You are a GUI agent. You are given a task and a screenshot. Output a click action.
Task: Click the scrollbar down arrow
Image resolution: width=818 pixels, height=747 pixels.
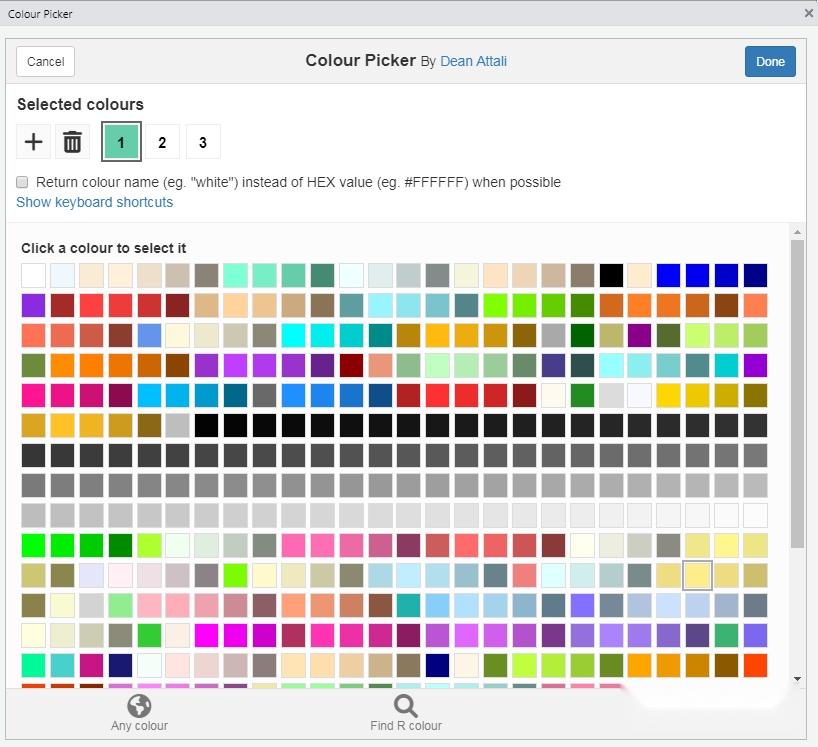point(798,678)
